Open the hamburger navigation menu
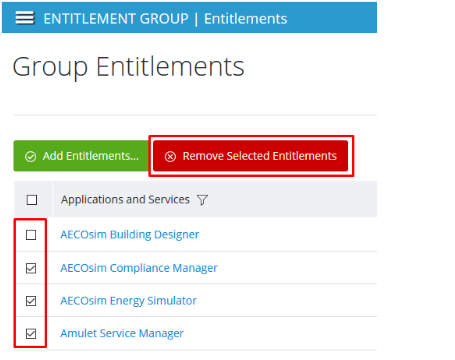This screenshot has height=360, width=455. (x=25, y=18)
